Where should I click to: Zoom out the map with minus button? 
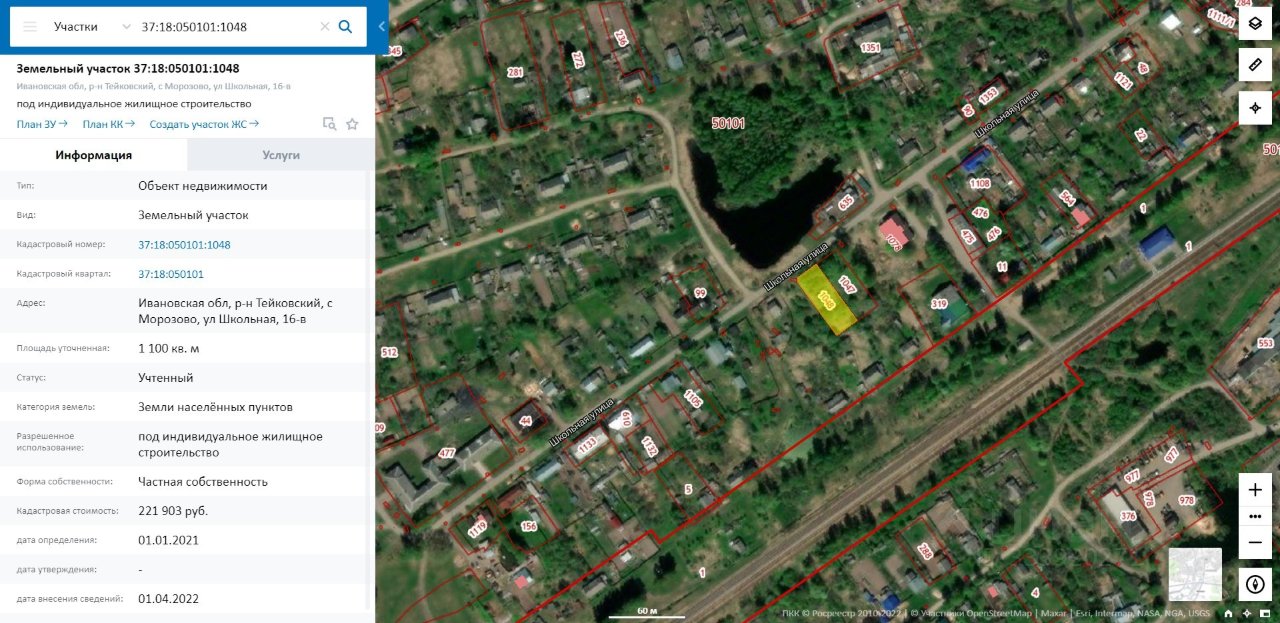point(1255,543)
